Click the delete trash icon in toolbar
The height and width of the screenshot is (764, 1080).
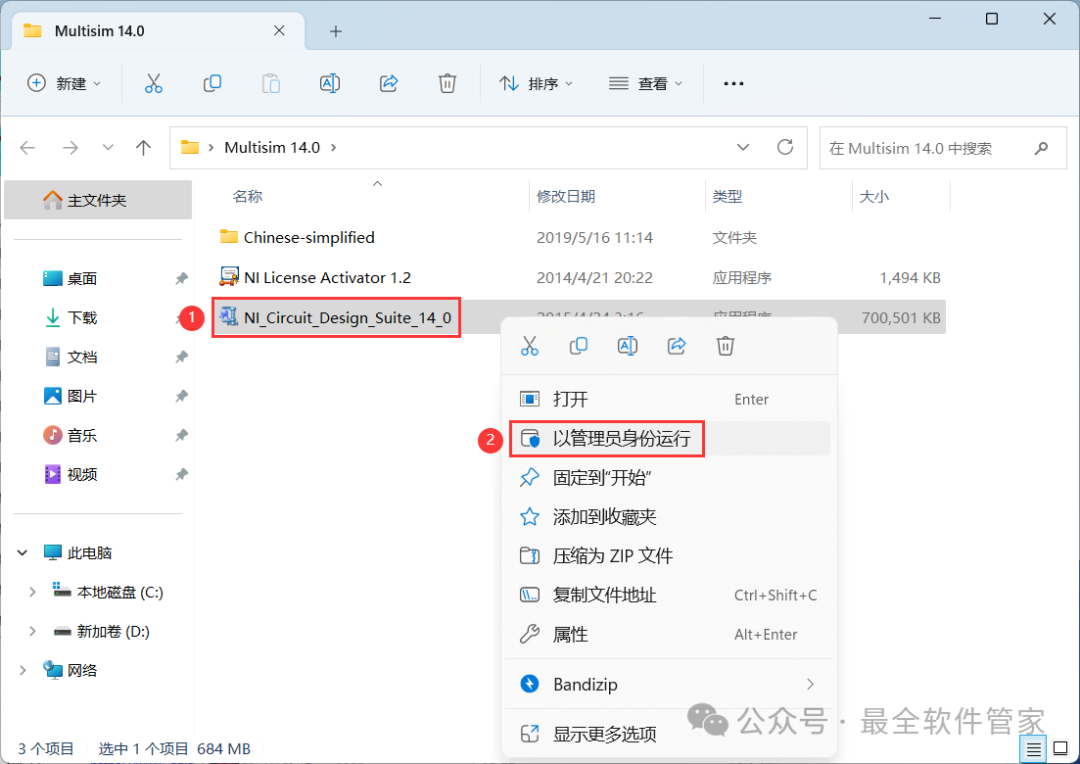click(448, 84)
